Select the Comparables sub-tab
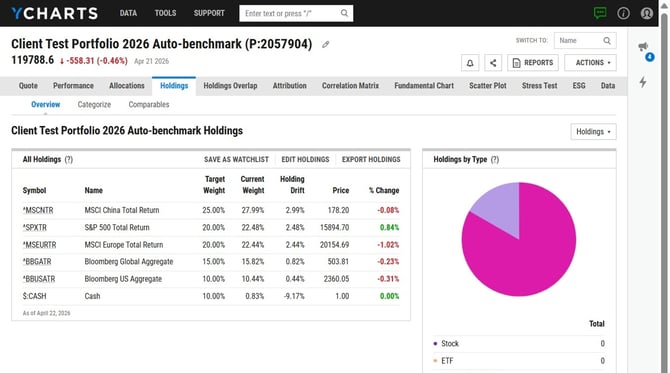Image resolution: width=670 pixels, height=373 pixels. coord(149,105)
